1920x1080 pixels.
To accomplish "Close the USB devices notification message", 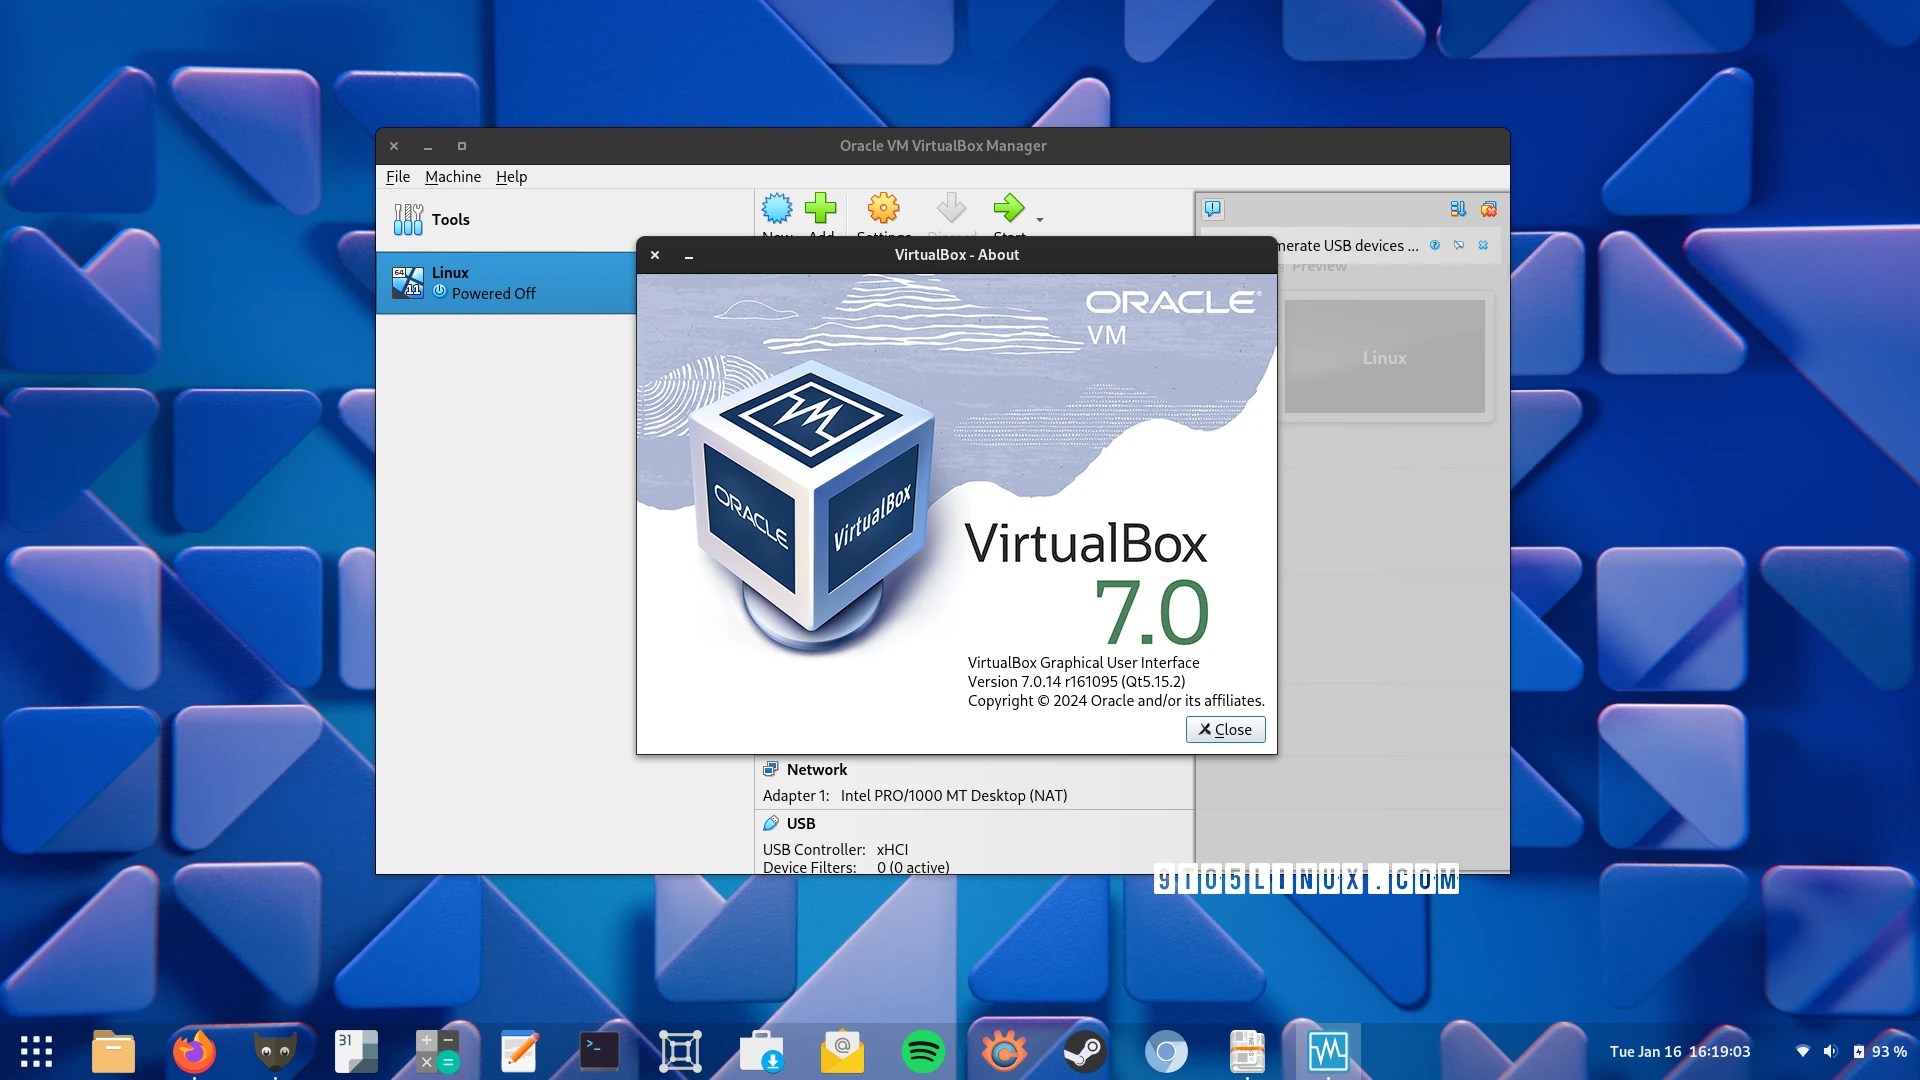I will click(1483, 245).
